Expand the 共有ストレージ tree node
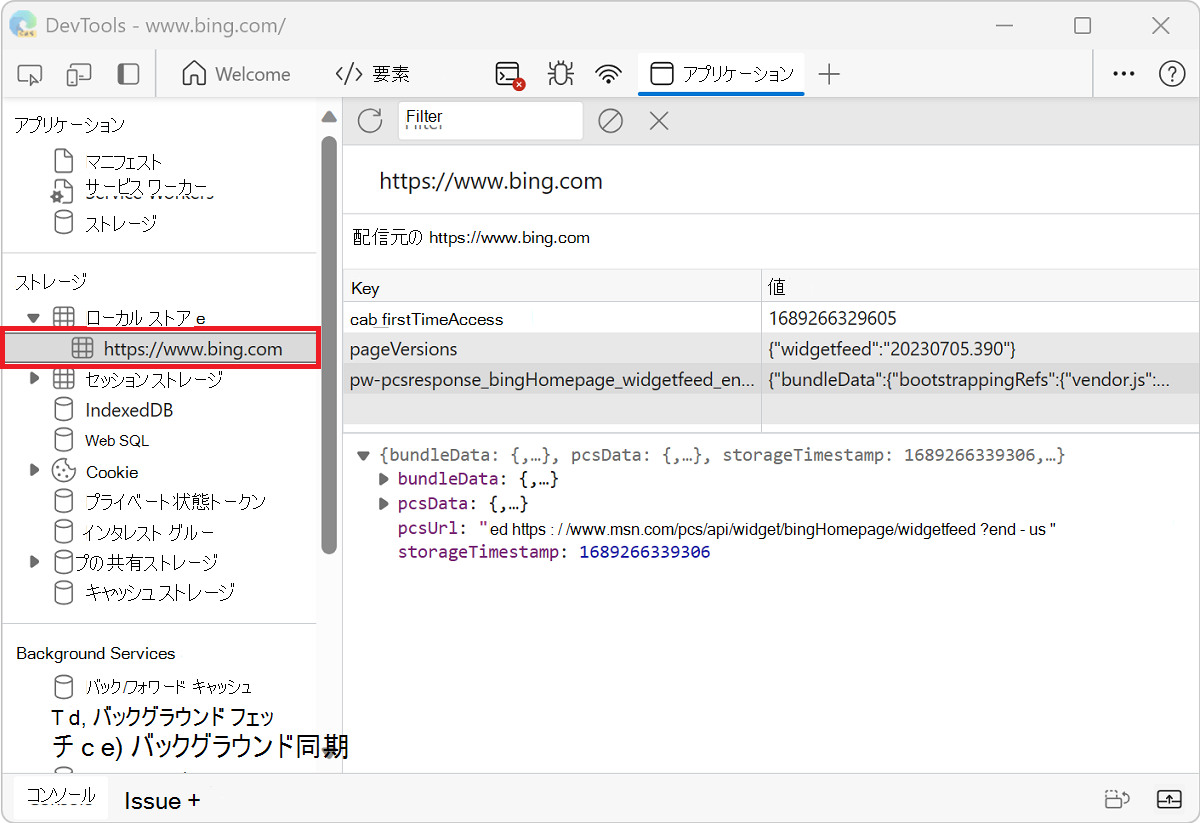 coord(33,561)
